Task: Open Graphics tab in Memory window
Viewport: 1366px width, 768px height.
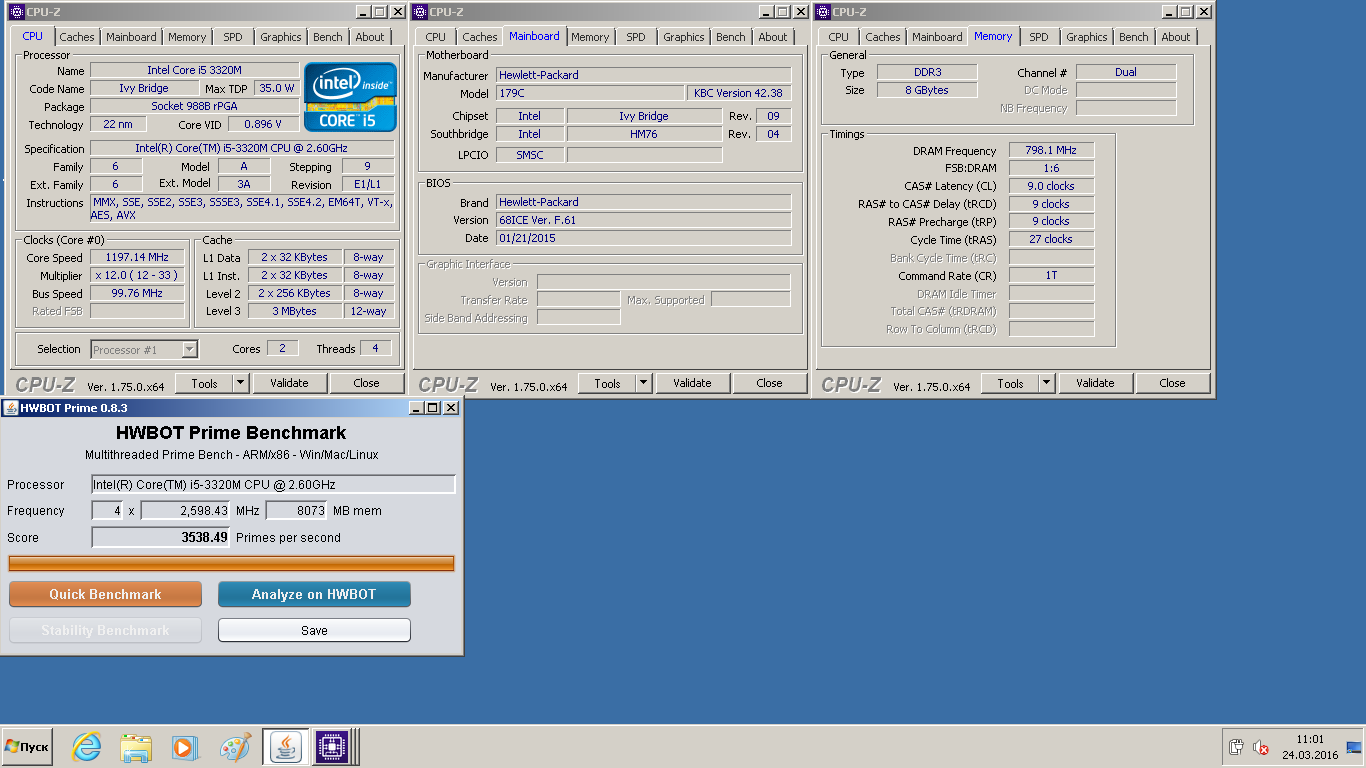Action: [x=1087, y=37]
